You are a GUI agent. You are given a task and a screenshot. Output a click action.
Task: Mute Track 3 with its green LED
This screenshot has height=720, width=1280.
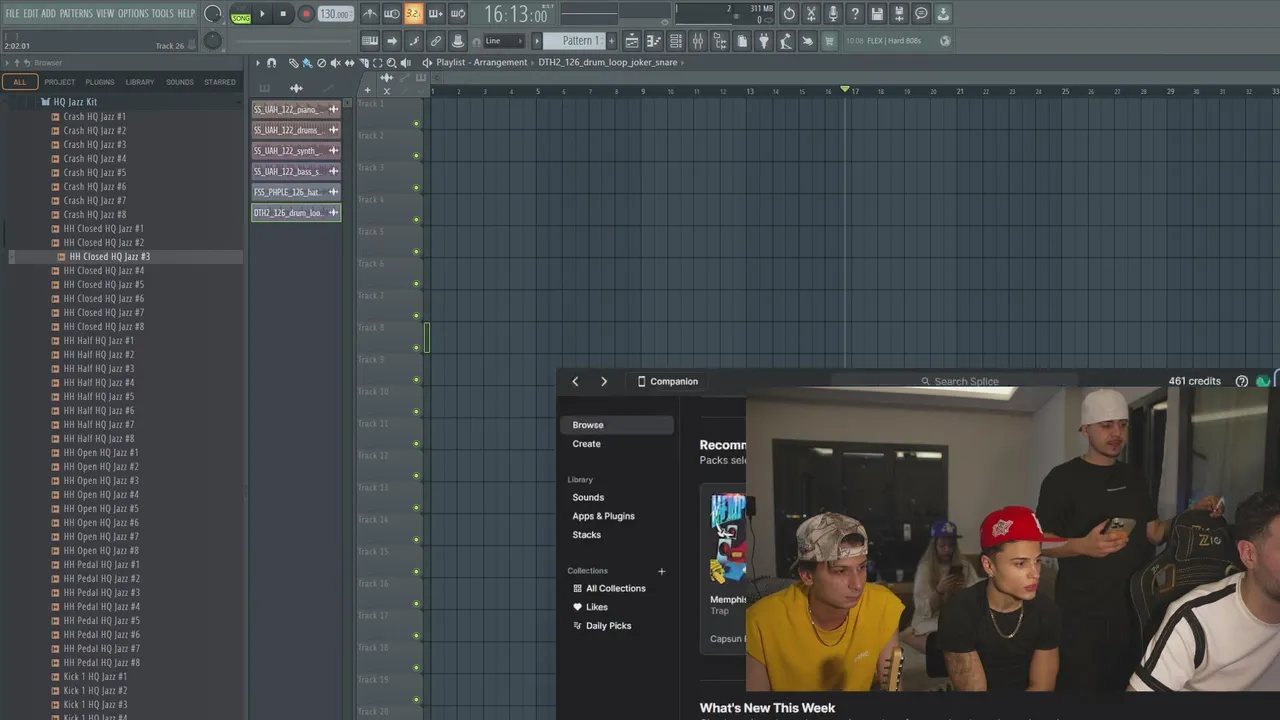point(417,188)
